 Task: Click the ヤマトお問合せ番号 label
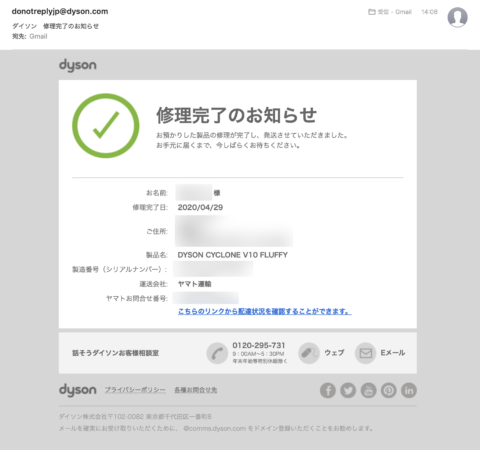136,298
